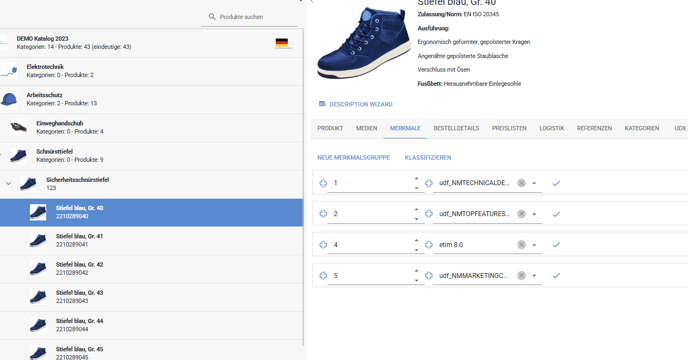Select the Schnürsttiefel category

click(x=151, y=156)
